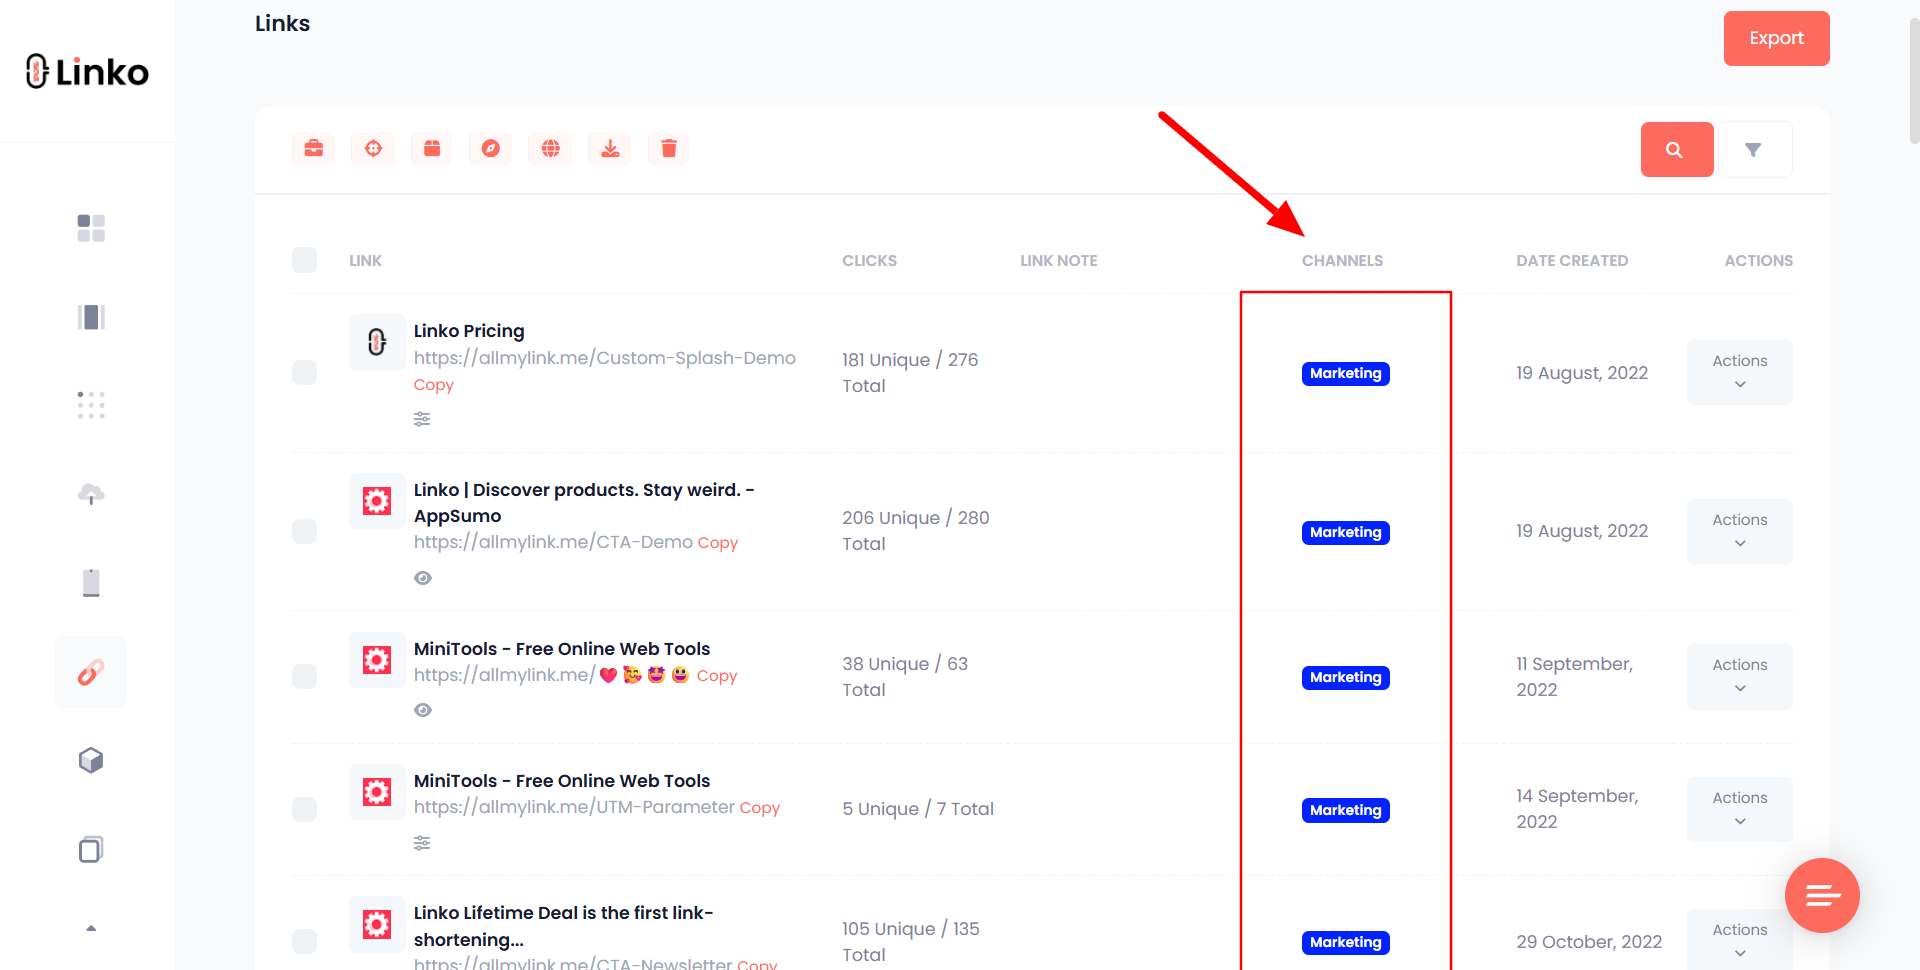Copy the UTM-Parameter link
This screenshot has height=970, width=1920.
pos(759,808)
